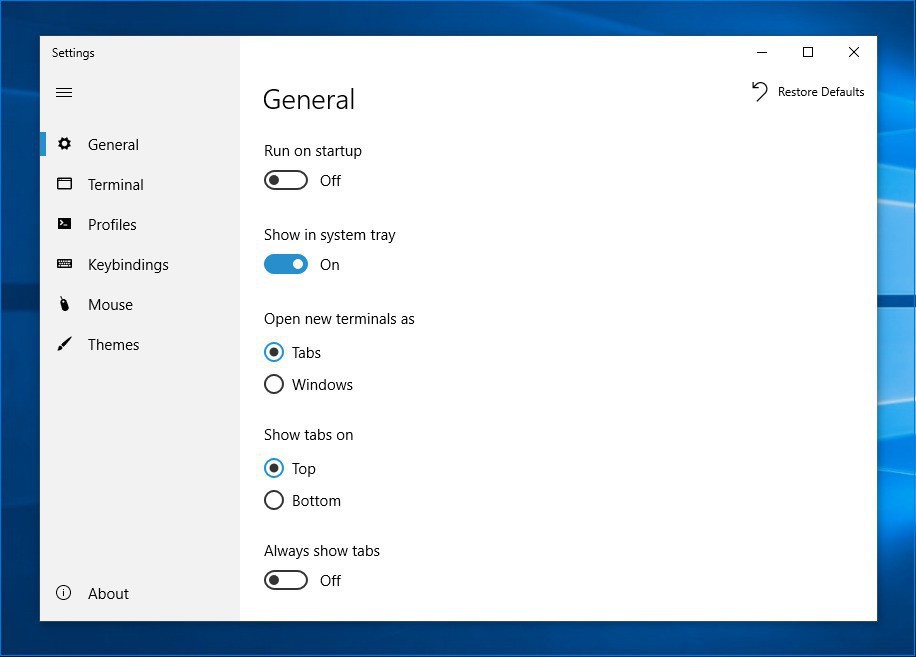Pick the Top radio option

[x=274, y=468]
